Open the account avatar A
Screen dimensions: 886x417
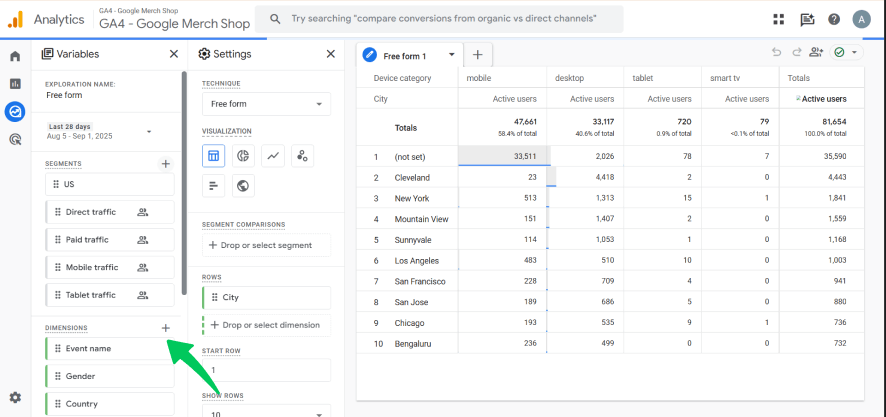coord(861,19)
